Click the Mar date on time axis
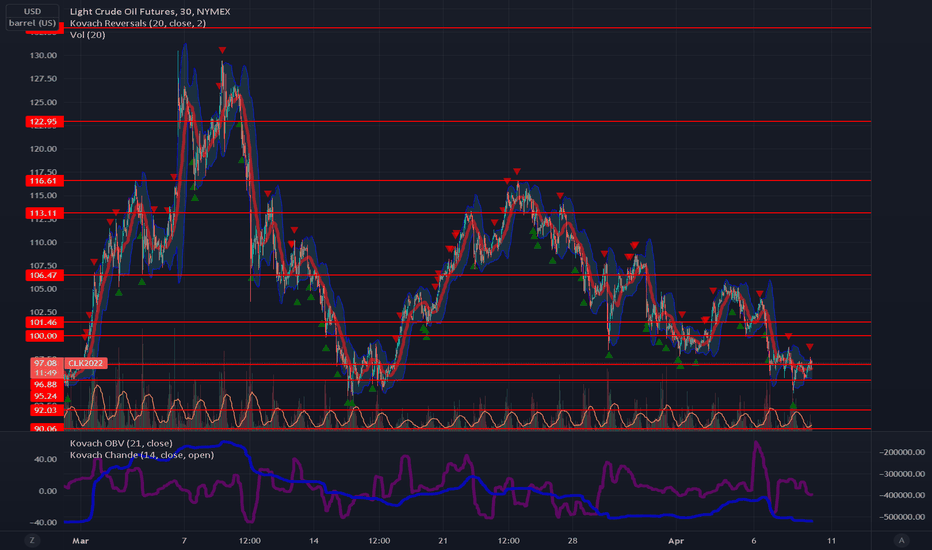The image size is (932, 550). [x=80, y=540]
